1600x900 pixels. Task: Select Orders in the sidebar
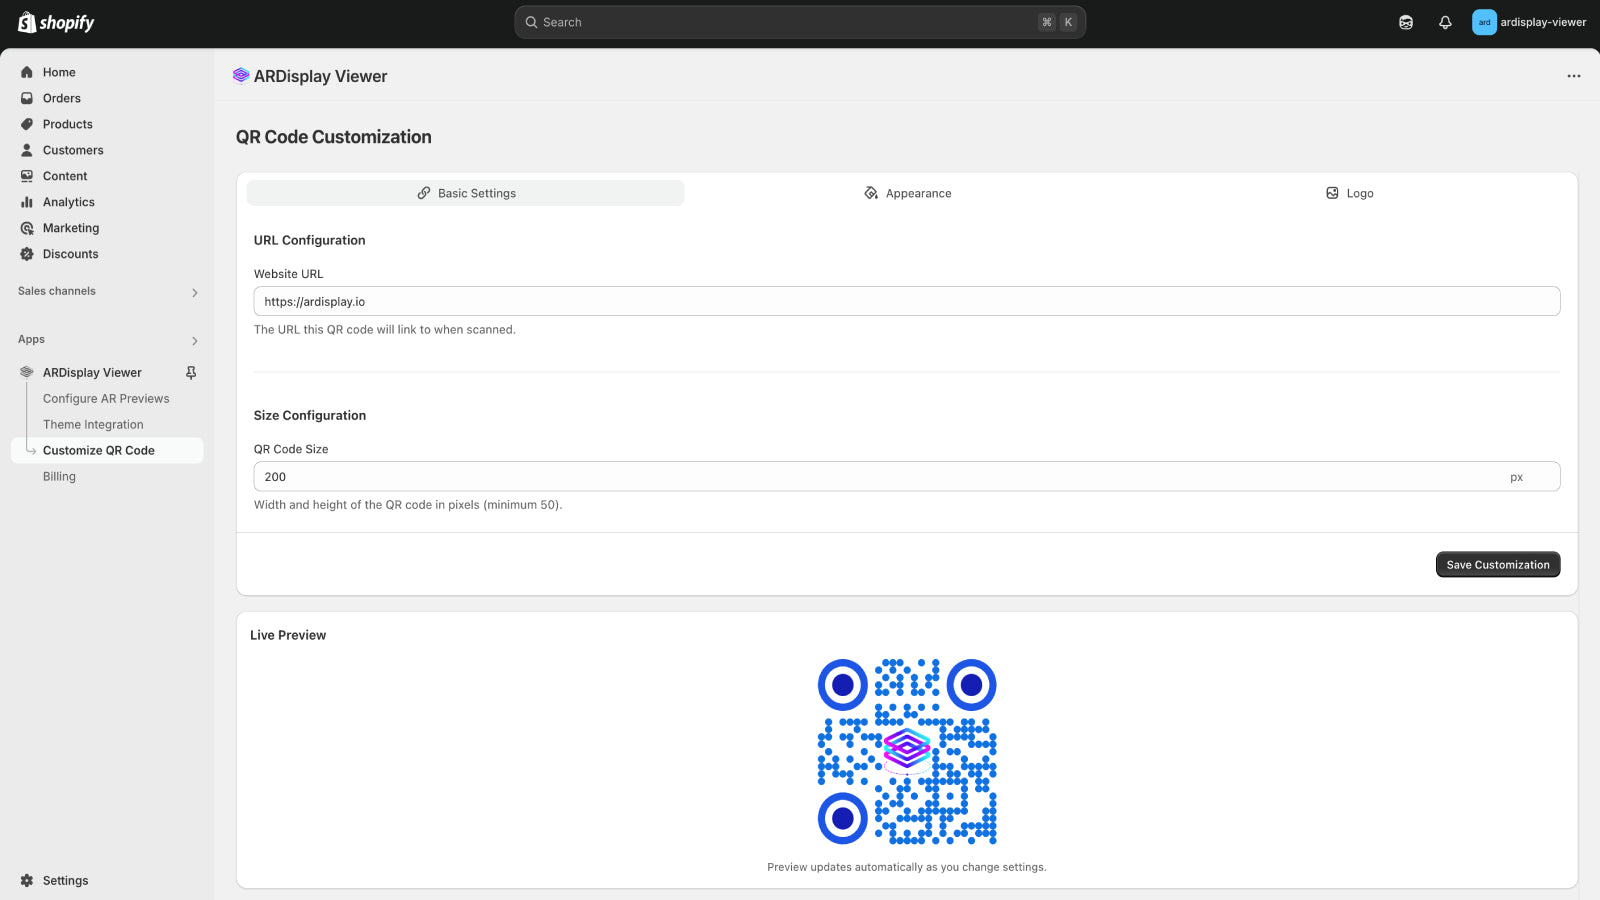point(61,98)
